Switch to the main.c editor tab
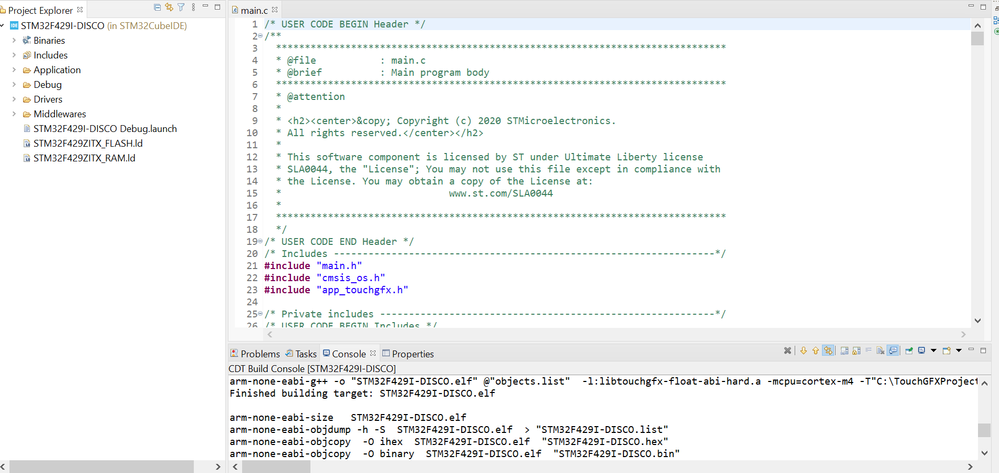 tap(255, 11)
